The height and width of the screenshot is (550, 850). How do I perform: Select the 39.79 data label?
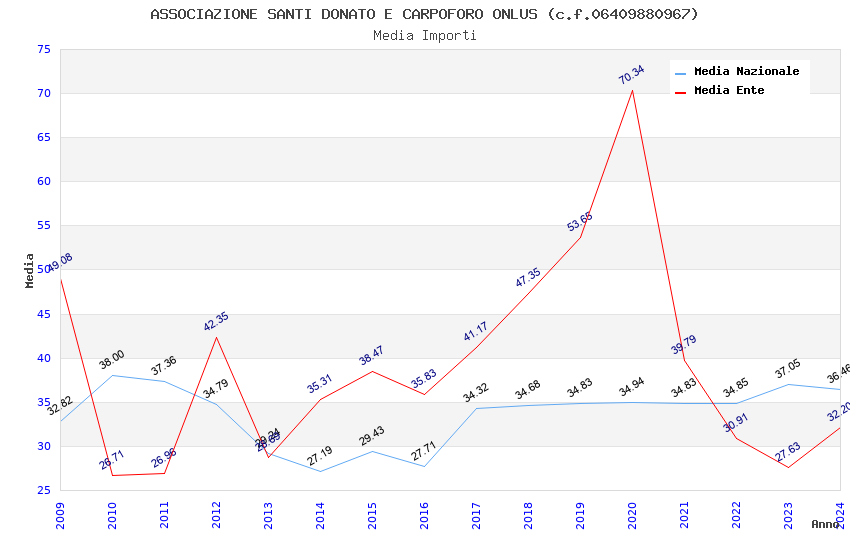684,344
